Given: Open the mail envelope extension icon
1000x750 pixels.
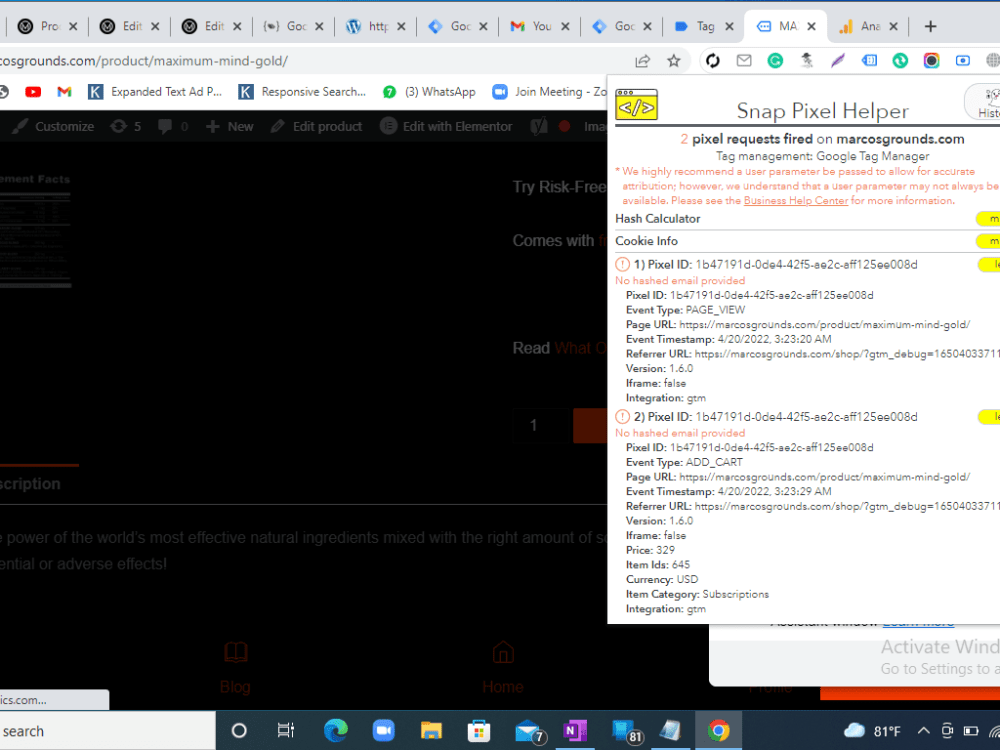Looking at the screenshot, I should pyautogui.click(x=744, y=61).
